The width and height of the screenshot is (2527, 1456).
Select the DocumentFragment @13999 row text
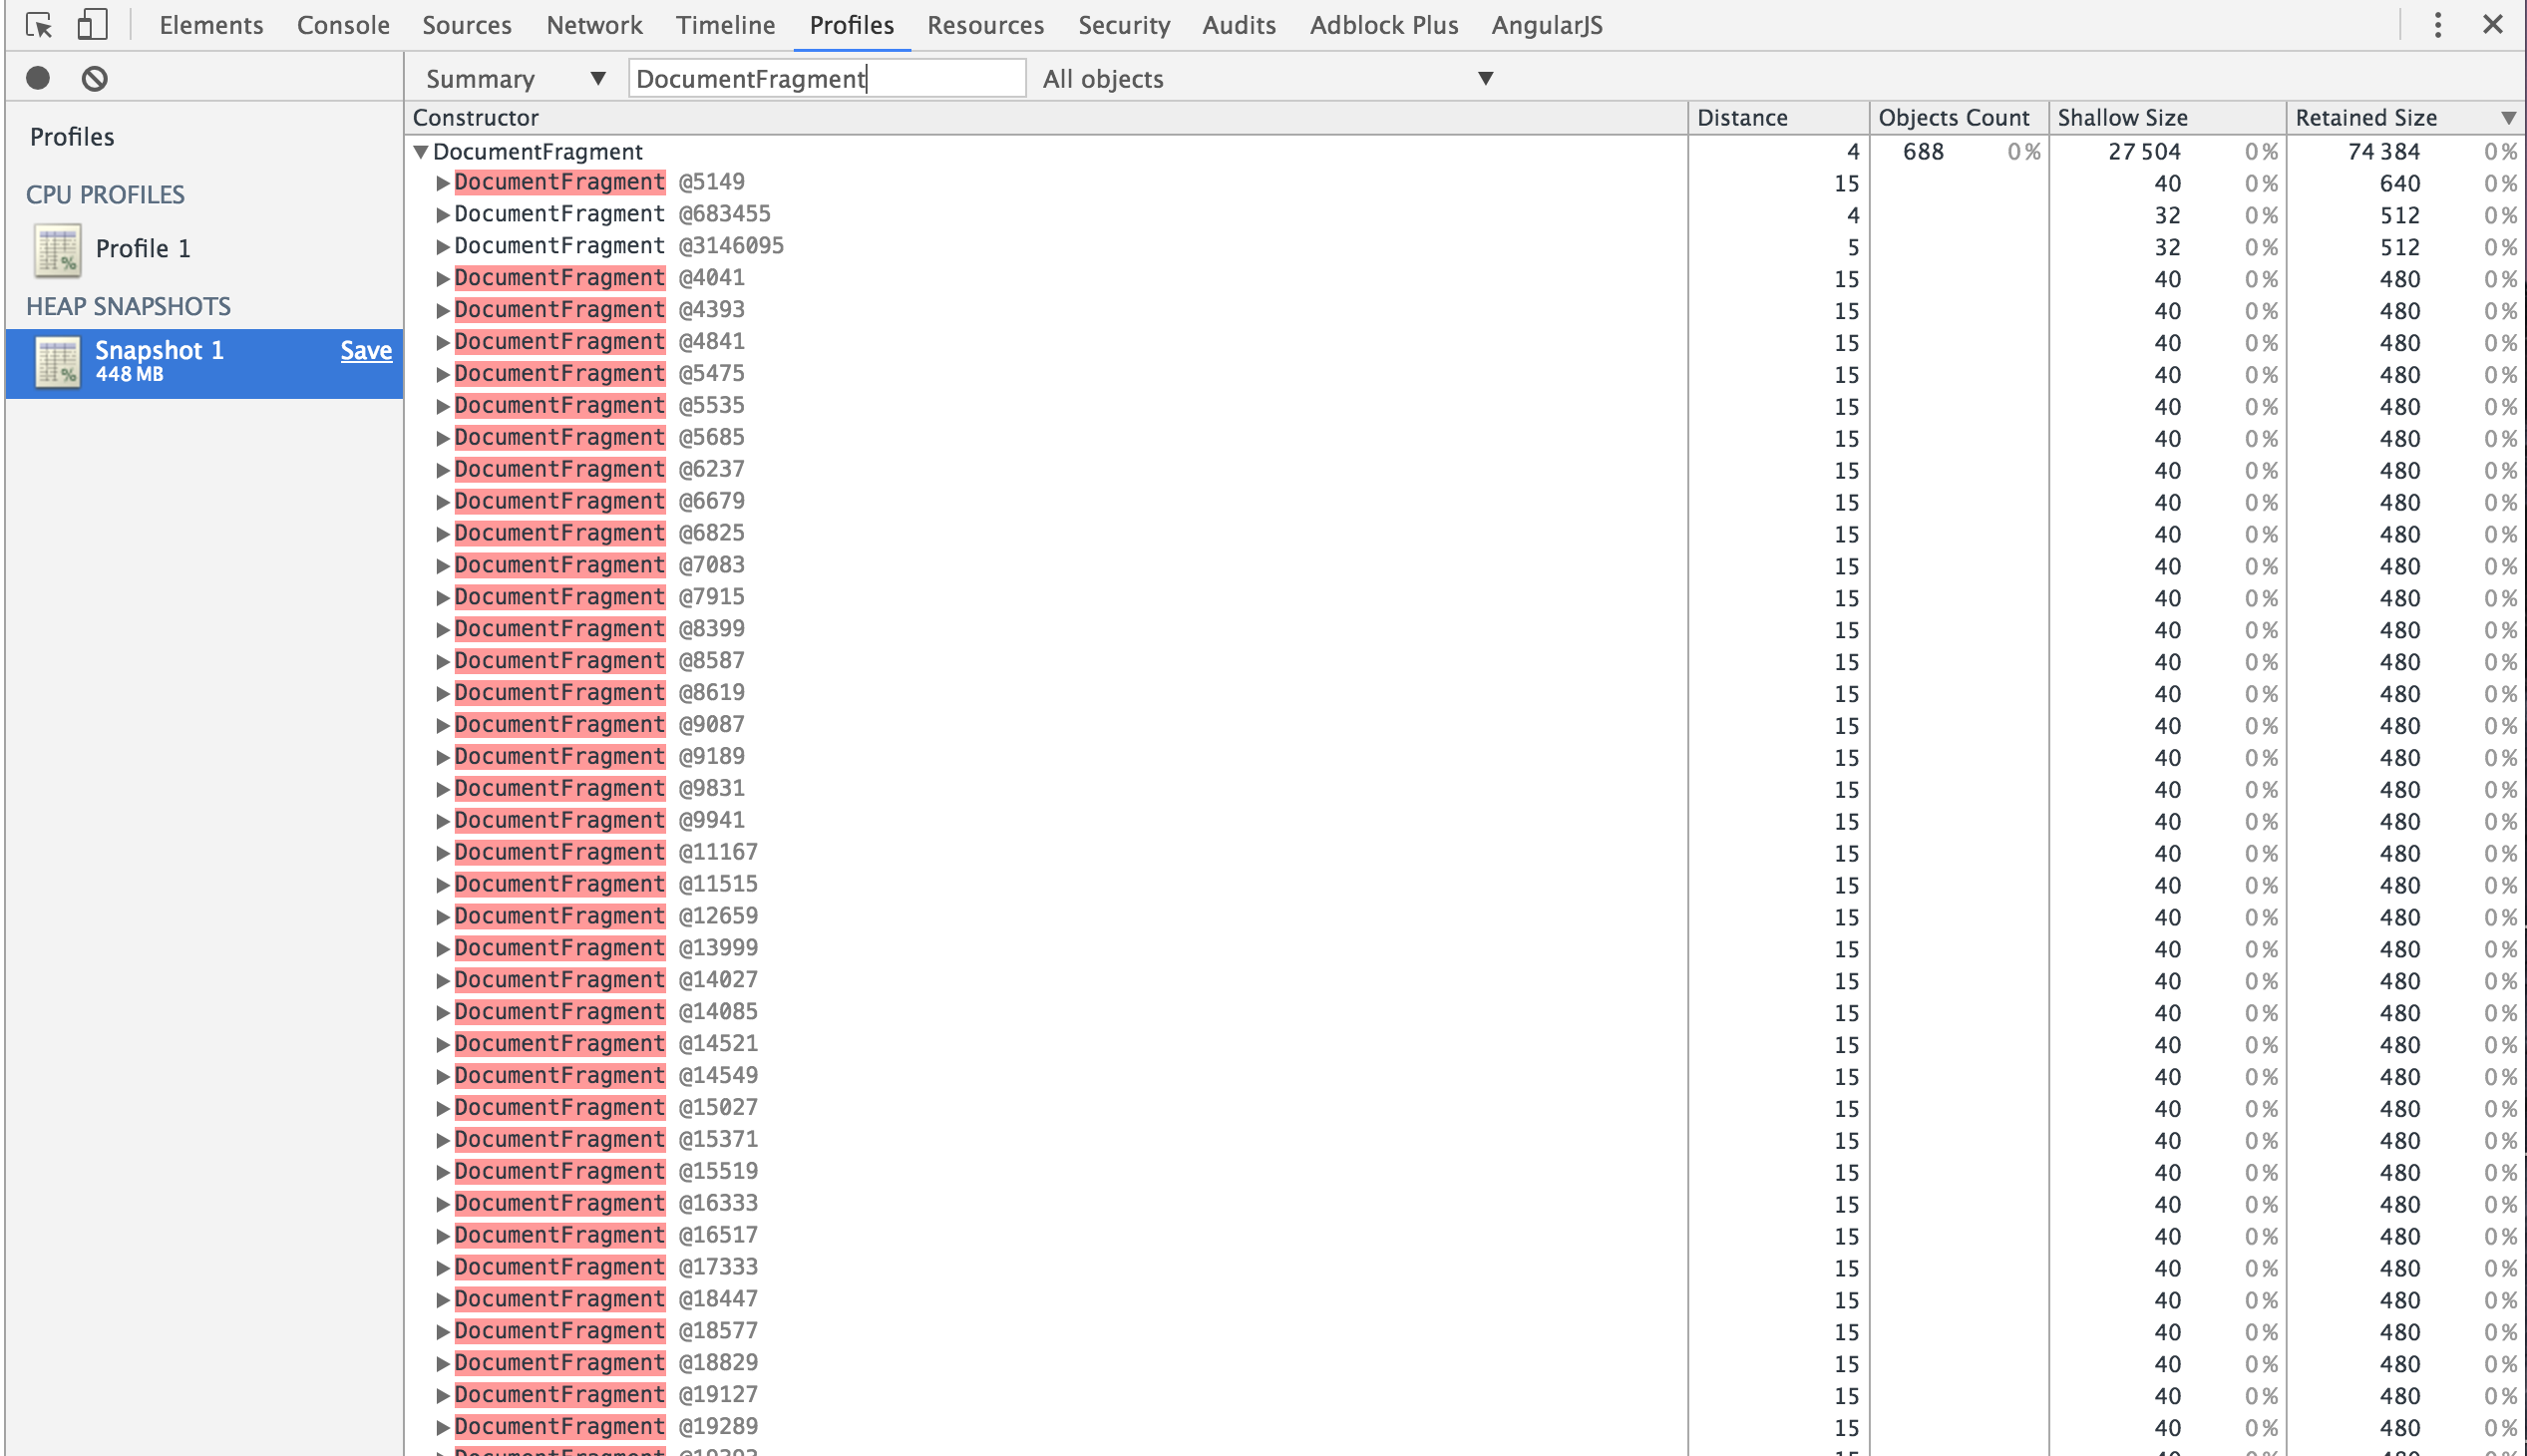[x=606, y=948]
